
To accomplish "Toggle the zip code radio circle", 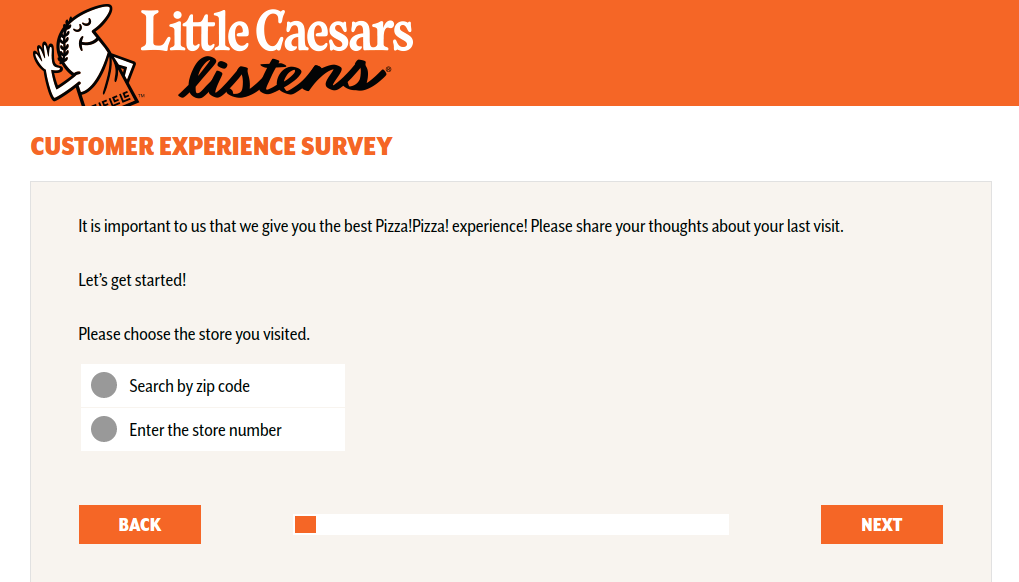I will click(103, 385).
